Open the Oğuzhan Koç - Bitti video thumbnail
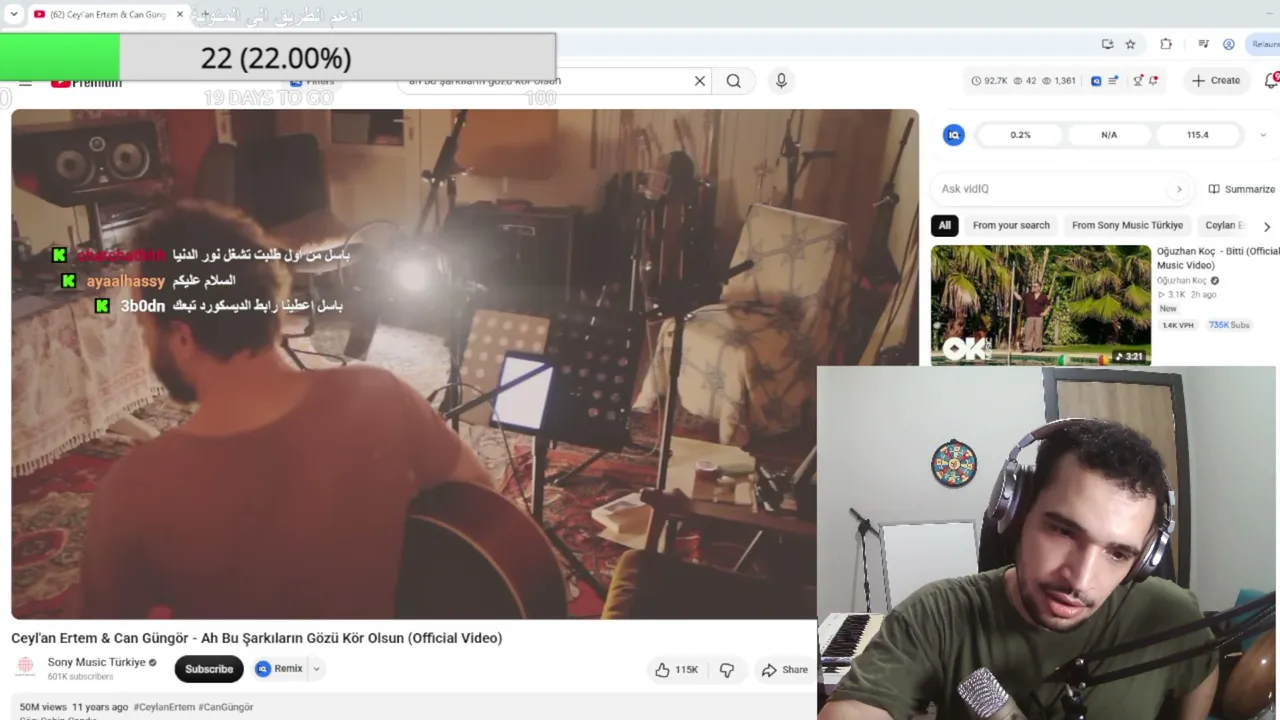This screenshot has width=1280, height=720. (x=1041, y=305)
